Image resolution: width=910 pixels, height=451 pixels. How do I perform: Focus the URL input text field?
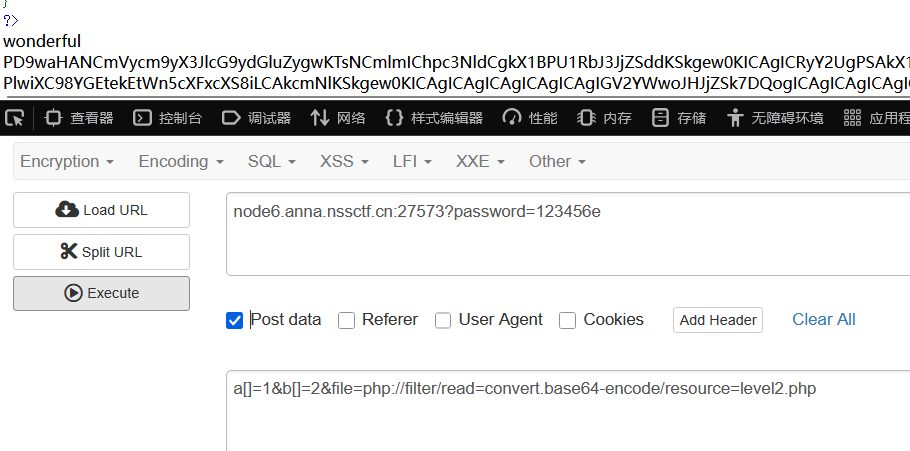point(565,233)
